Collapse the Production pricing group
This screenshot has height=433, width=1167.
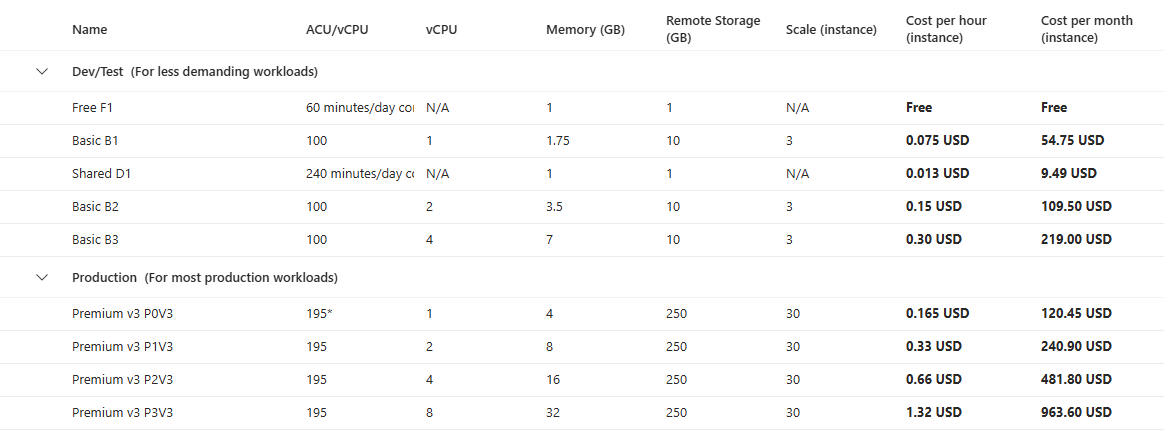click(42, 277)
